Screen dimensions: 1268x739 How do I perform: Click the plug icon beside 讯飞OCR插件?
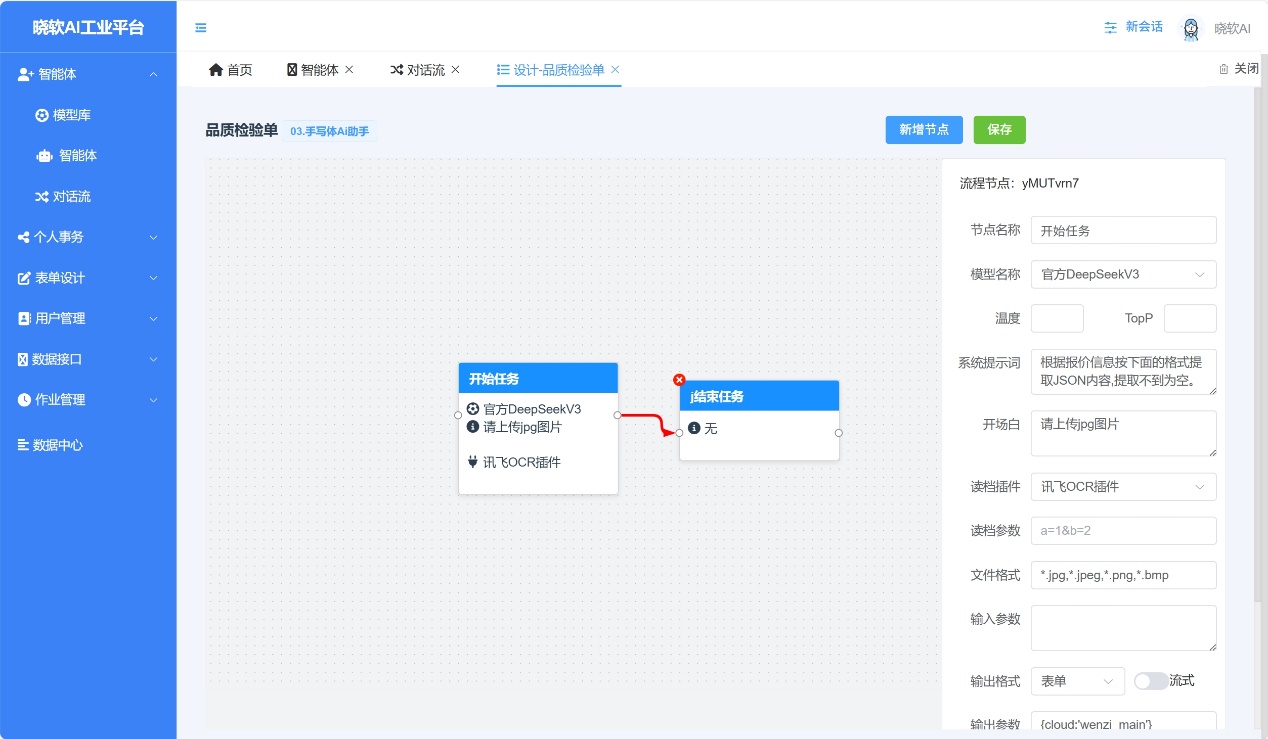tap(473, 462)
